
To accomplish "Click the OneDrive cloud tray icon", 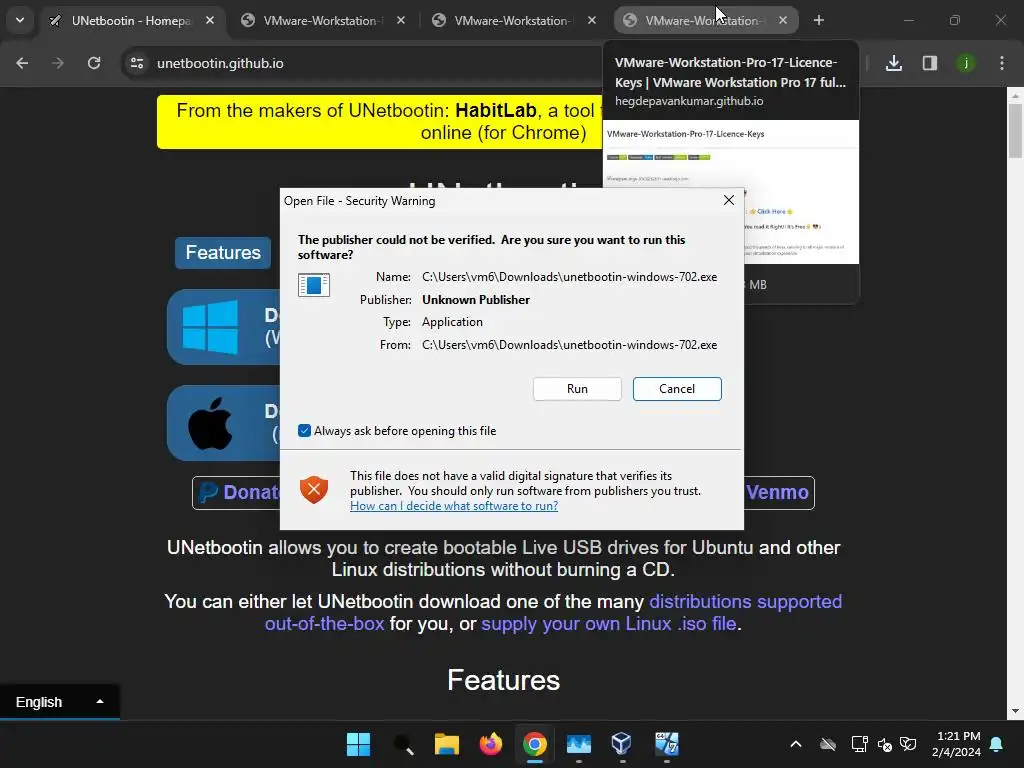I will tap(828, 744).
